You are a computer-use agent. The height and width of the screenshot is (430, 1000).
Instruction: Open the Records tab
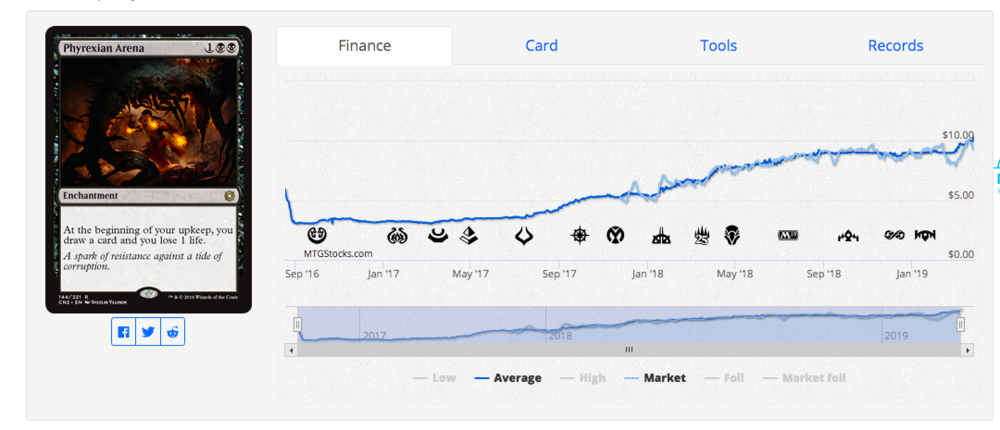point(895,46)
